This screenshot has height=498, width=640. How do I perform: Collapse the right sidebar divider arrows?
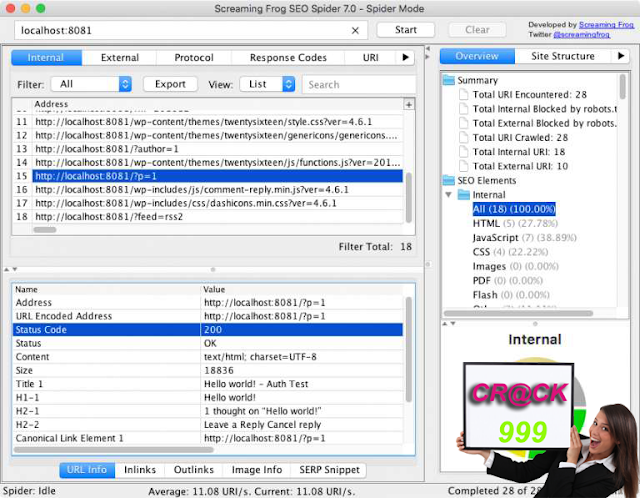[x=428, y=52]
